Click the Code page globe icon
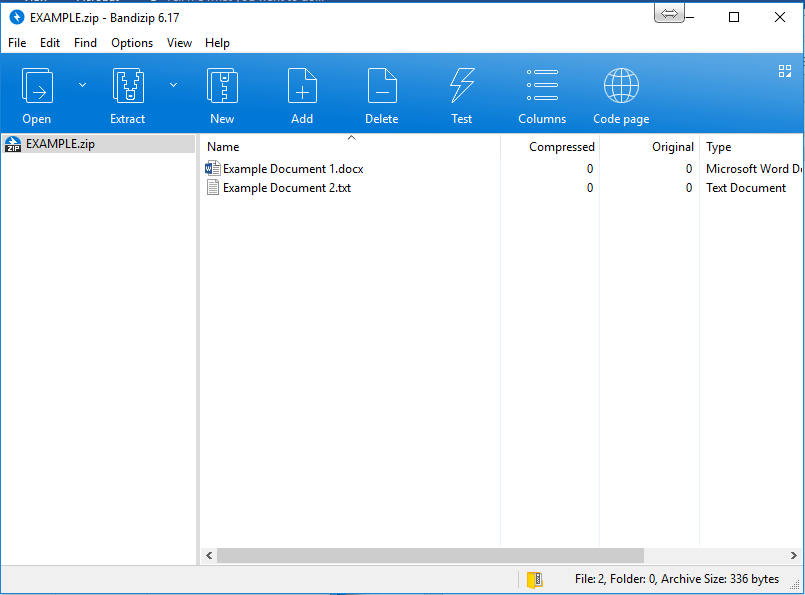Viewport: 805px width, 595px height. point(621,86)
